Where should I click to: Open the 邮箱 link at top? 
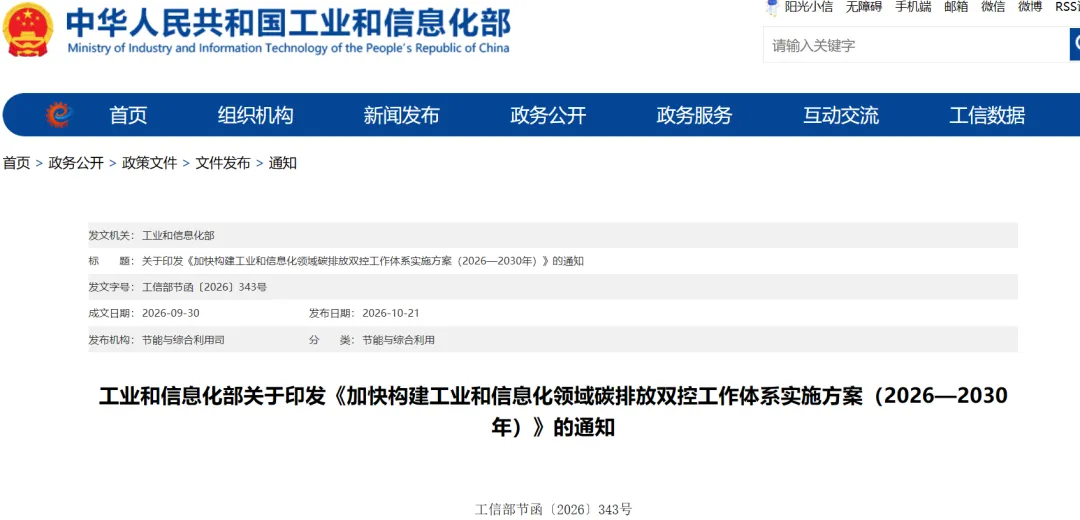956,7
